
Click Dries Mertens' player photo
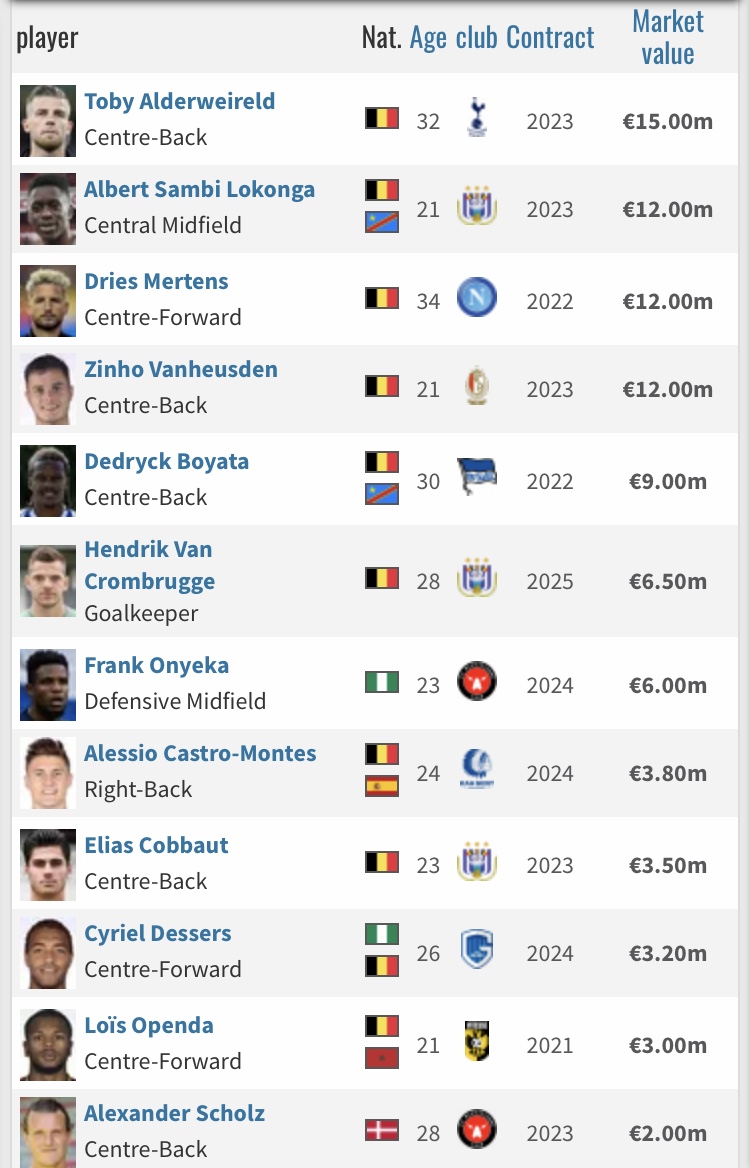(48, 300)
